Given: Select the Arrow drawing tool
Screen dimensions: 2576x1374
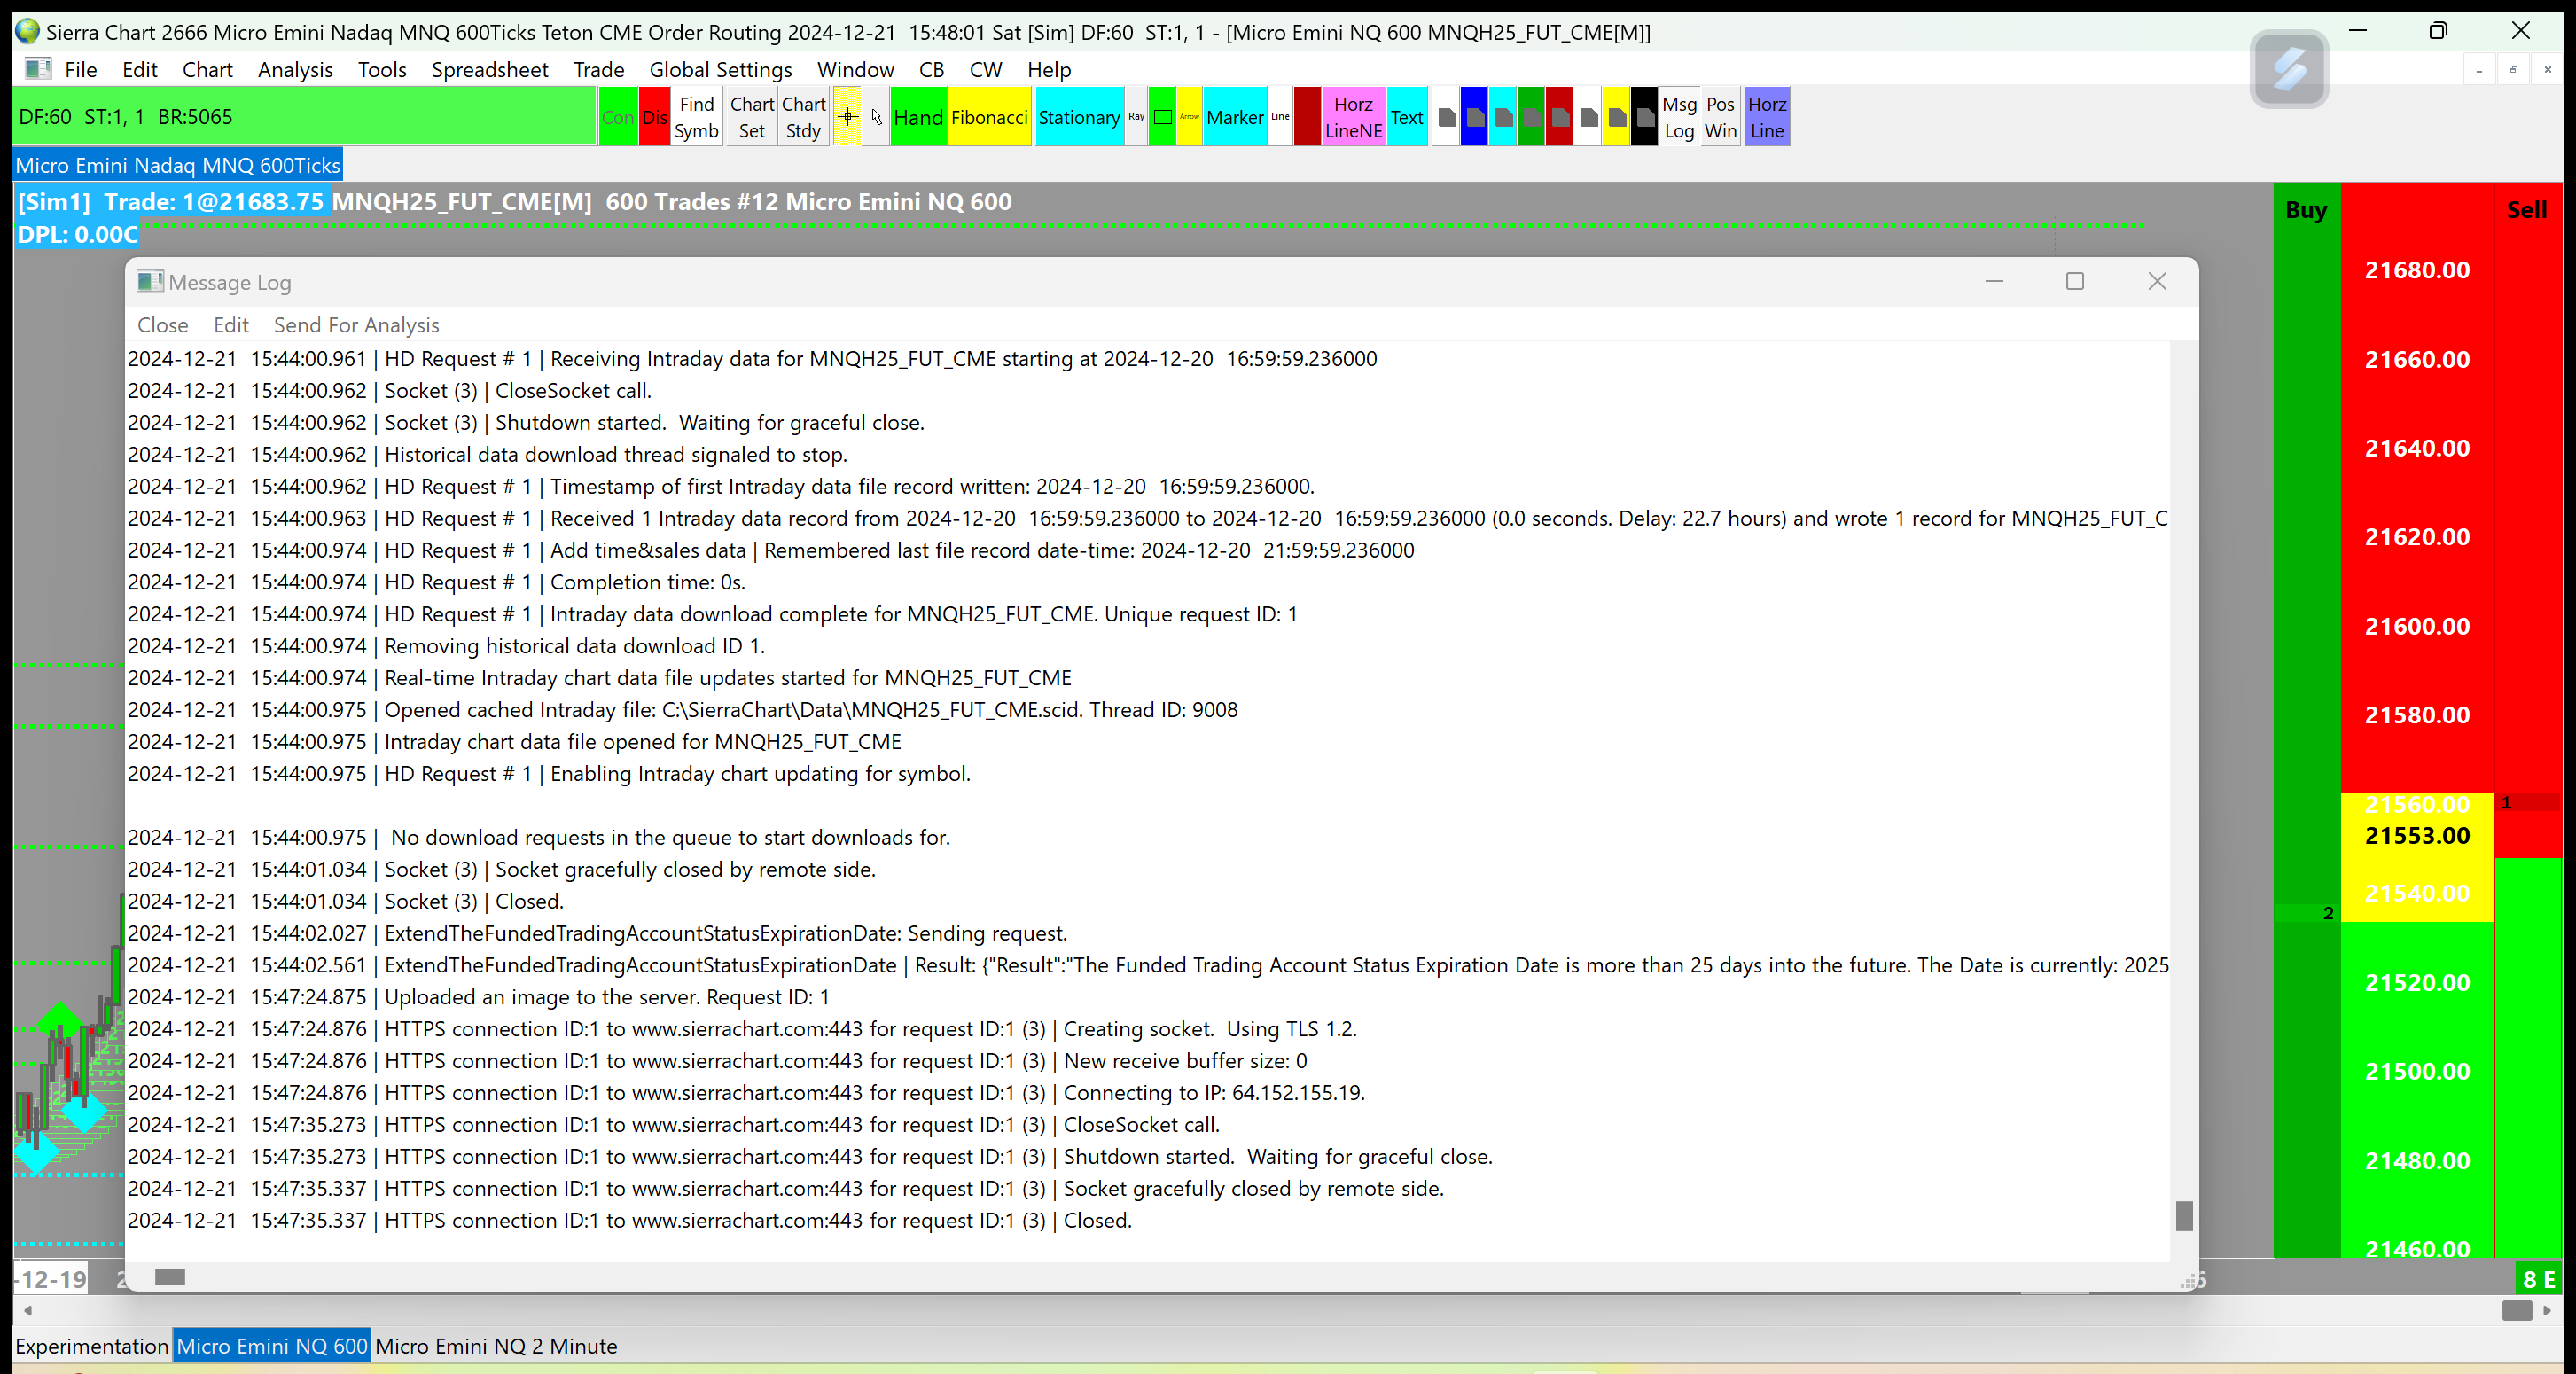Looking at the screenshot, I should pyautogui.click(x=1189, y=117).
